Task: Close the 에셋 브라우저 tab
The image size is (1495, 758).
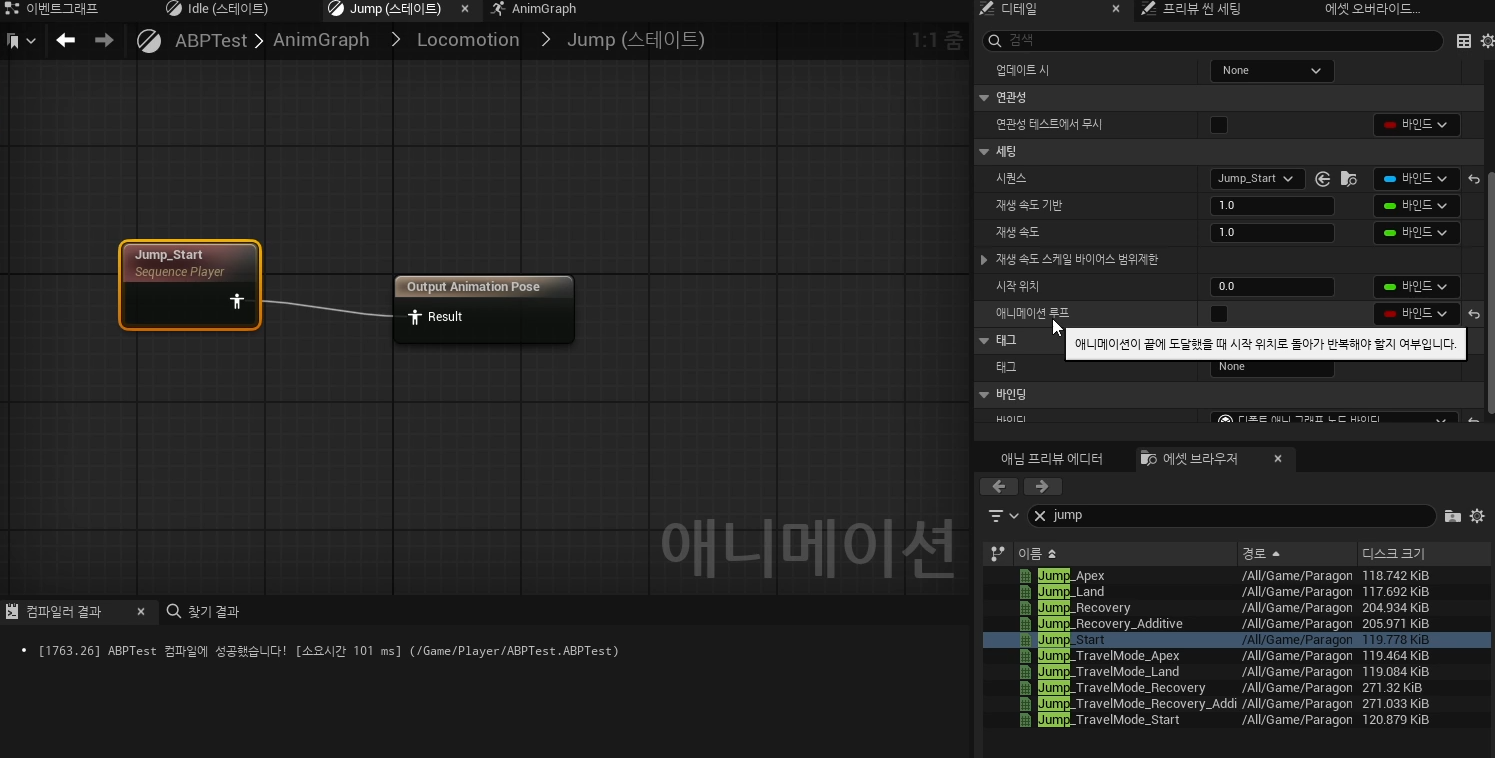Action: click(1278, 459)
